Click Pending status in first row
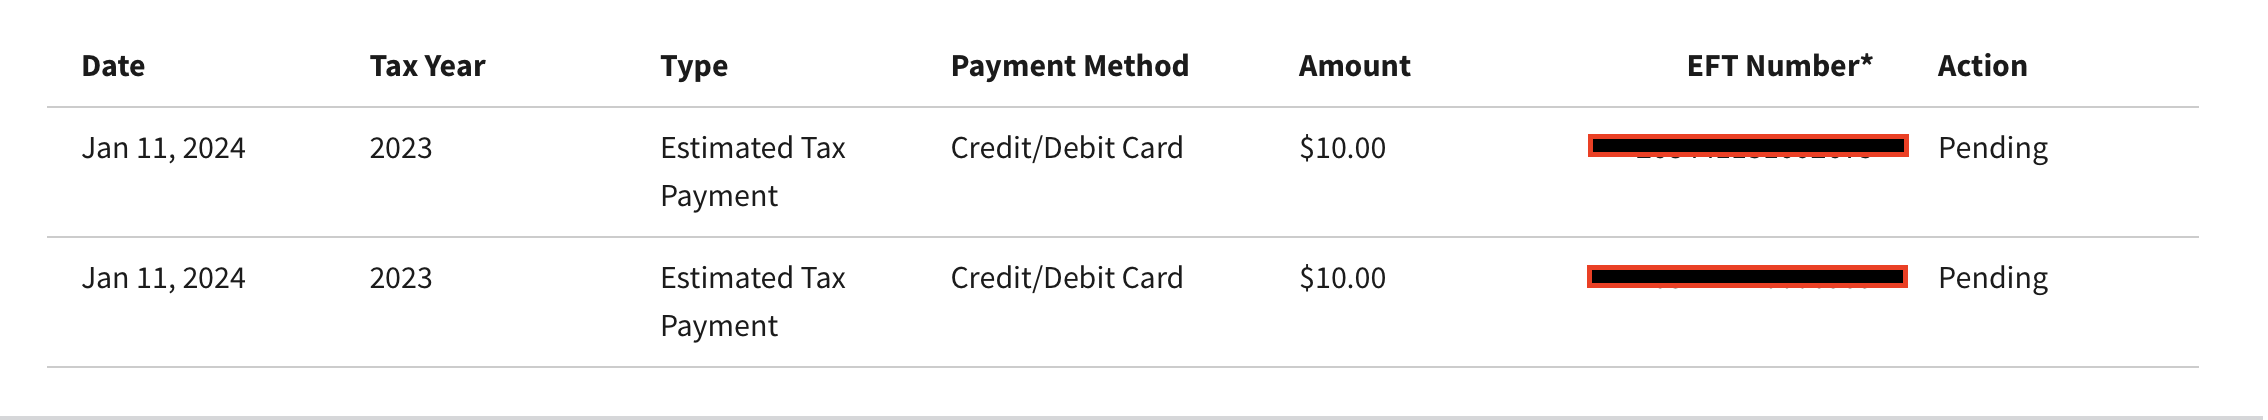The width and height of the screenshot is (2268, 420). tap(1992, 148)
